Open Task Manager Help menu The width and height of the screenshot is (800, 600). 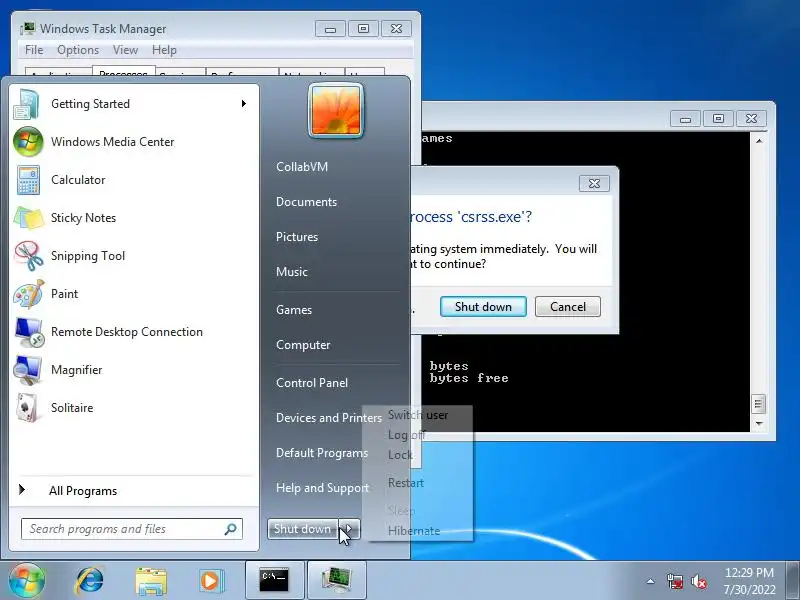tap(164, 50)
